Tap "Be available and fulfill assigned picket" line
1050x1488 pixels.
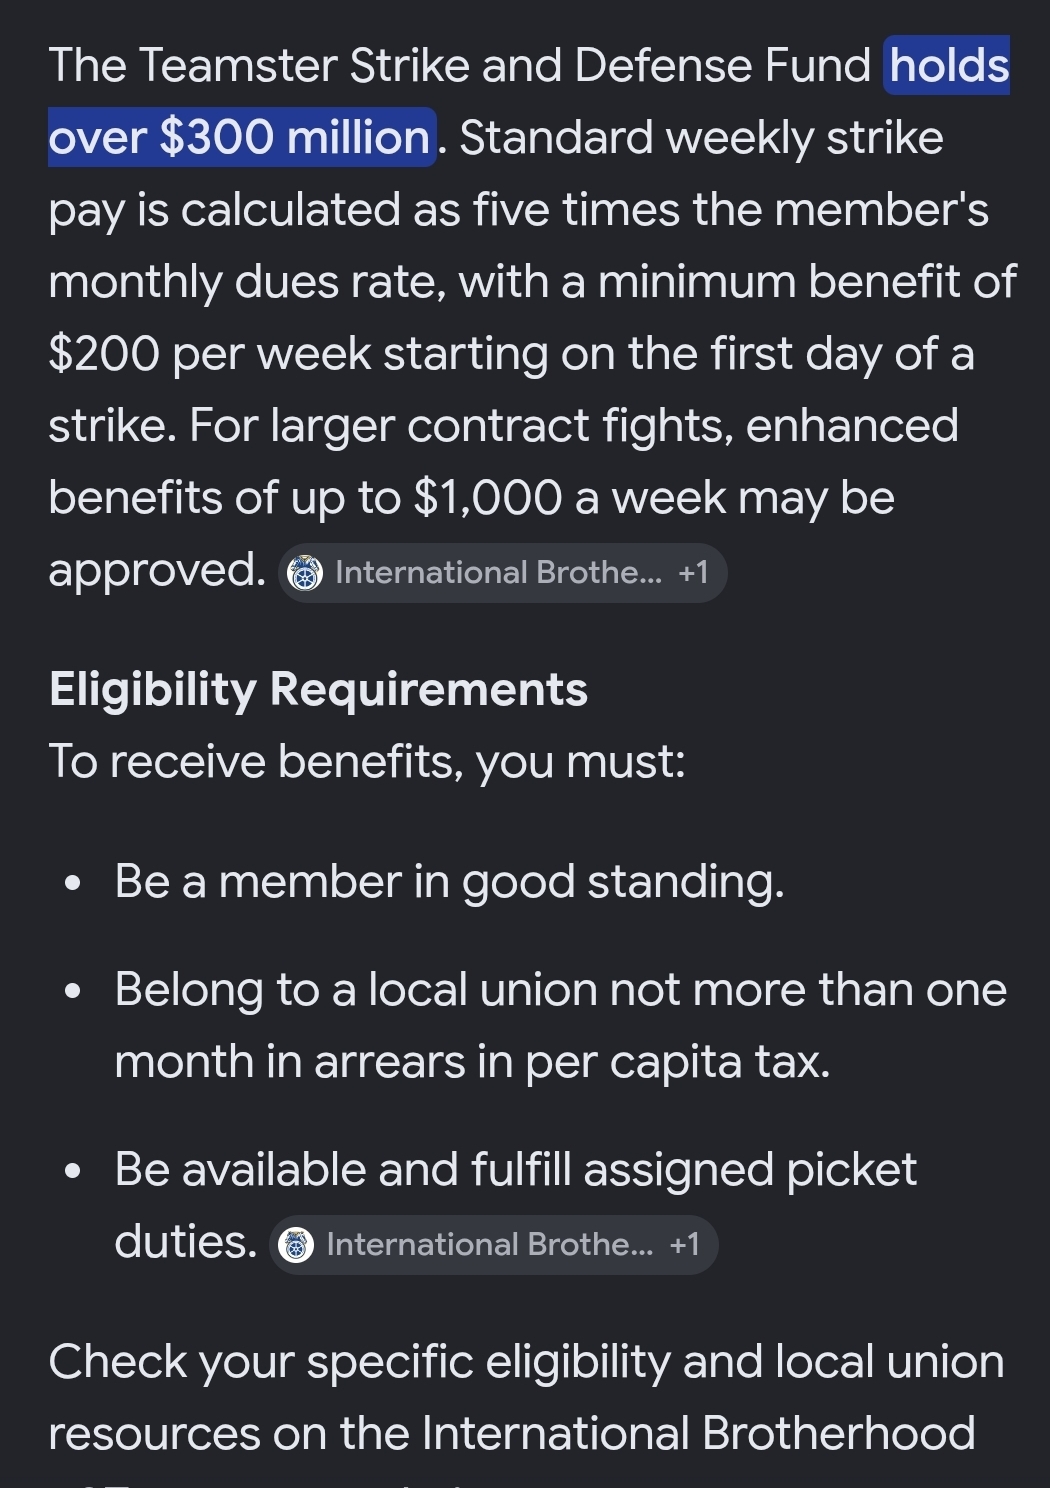515,1170
